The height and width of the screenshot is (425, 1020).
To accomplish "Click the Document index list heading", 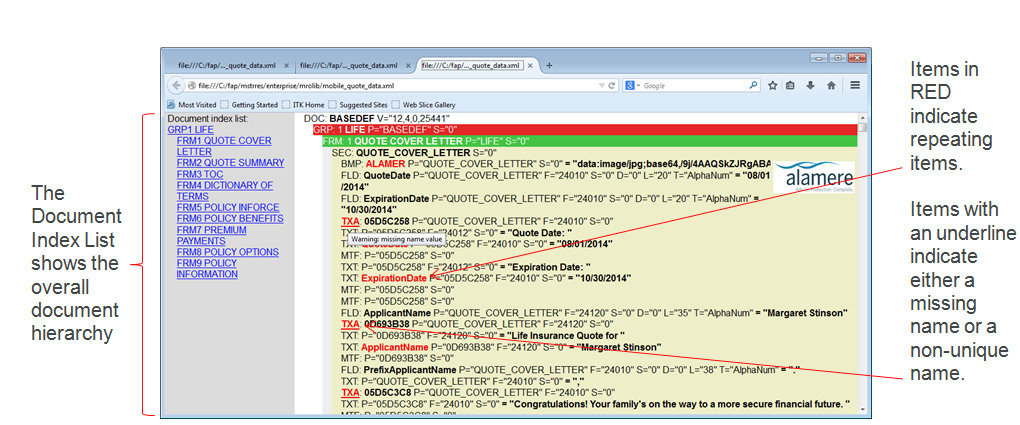I will click(x=208, y=119).
